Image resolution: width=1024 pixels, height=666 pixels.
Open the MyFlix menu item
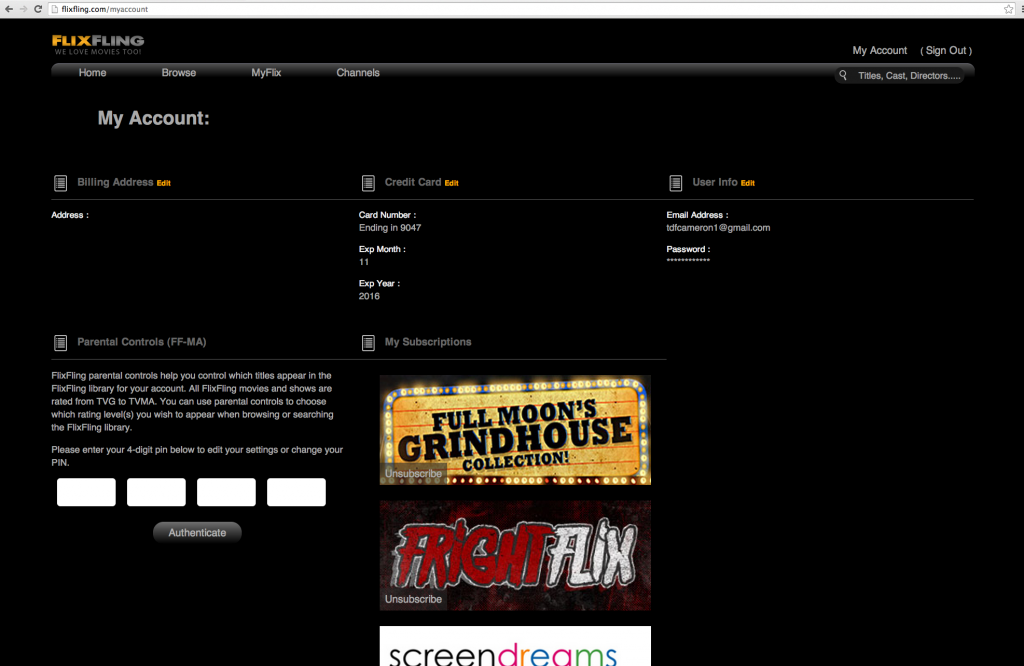pos(266,72)
